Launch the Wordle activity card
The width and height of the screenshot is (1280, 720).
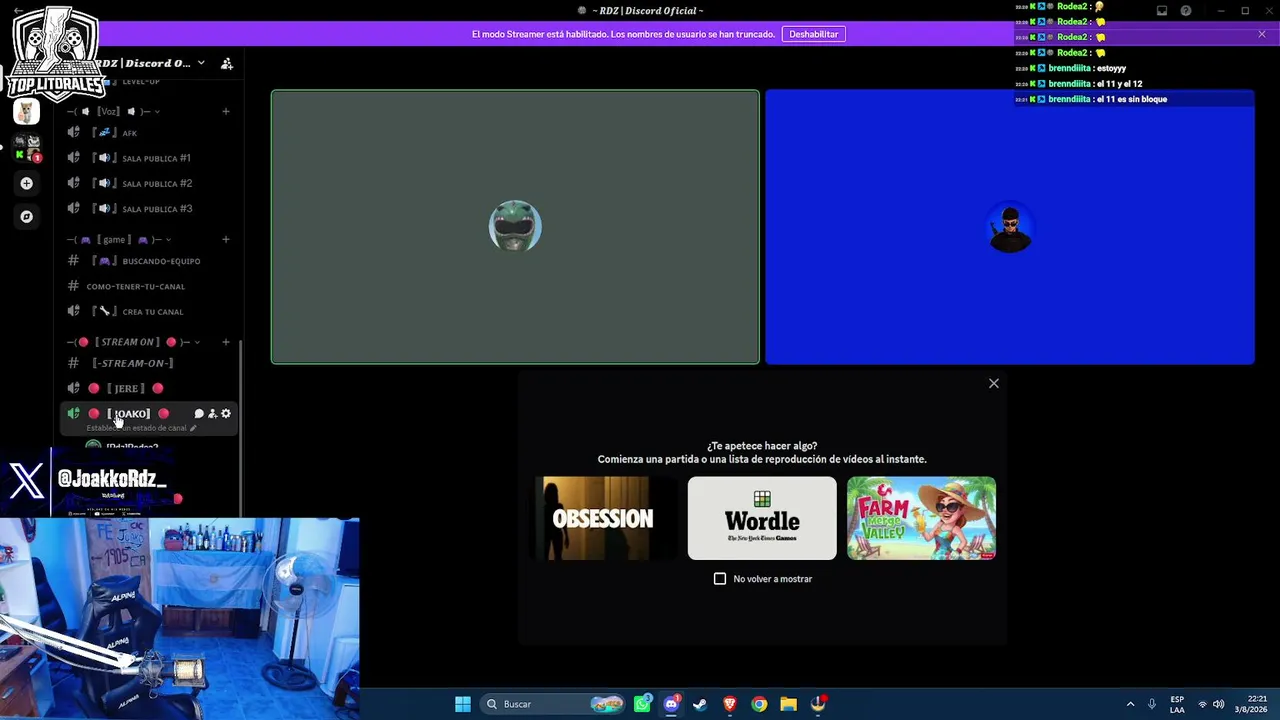[x=762, y=518]
